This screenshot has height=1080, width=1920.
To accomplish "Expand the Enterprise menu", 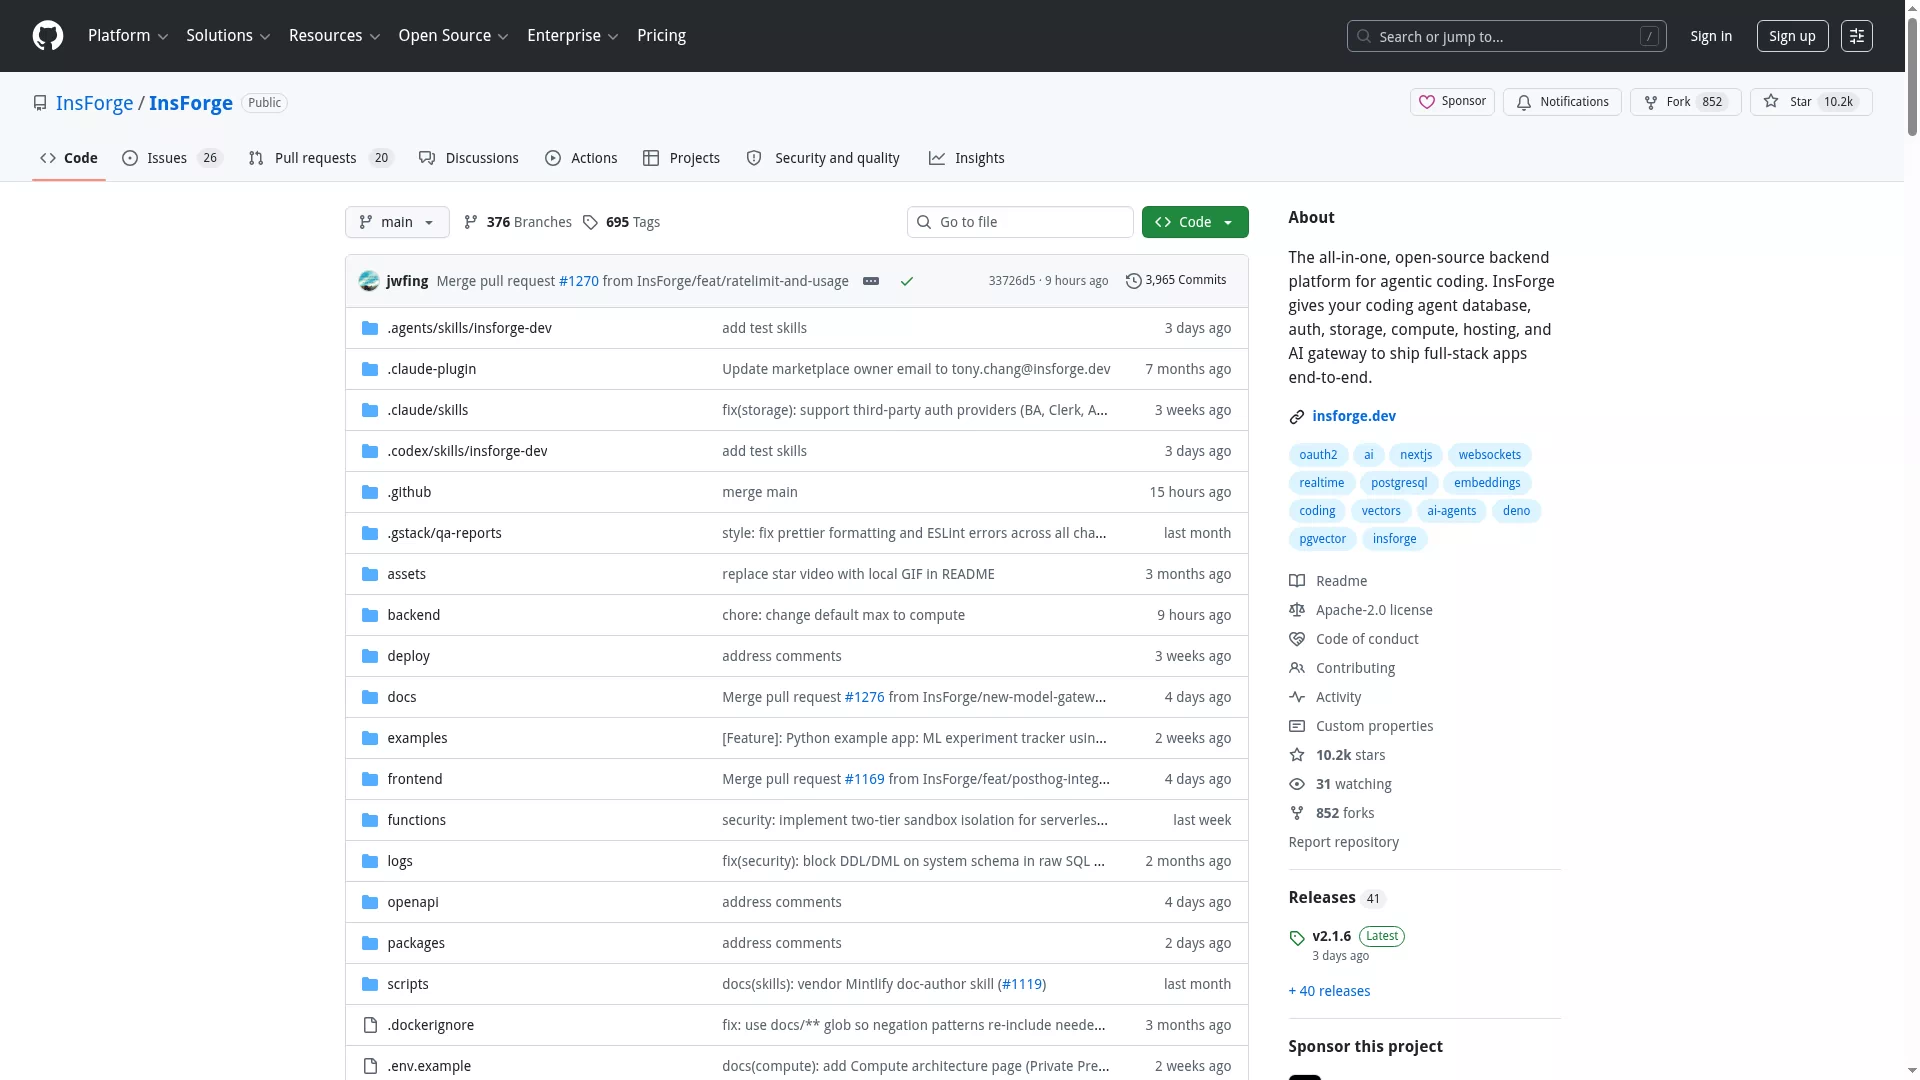I will tap(572, 36).
